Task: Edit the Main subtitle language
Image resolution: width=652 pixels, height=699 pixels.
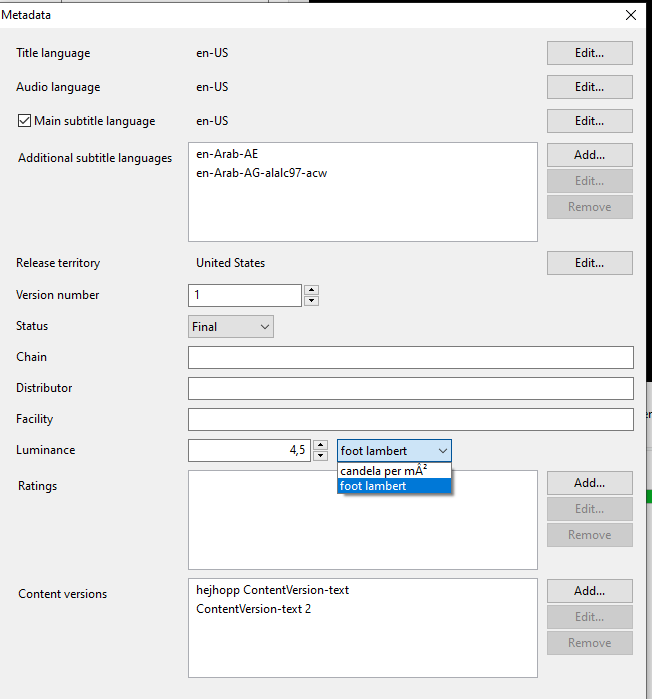Action: (589, 121)
